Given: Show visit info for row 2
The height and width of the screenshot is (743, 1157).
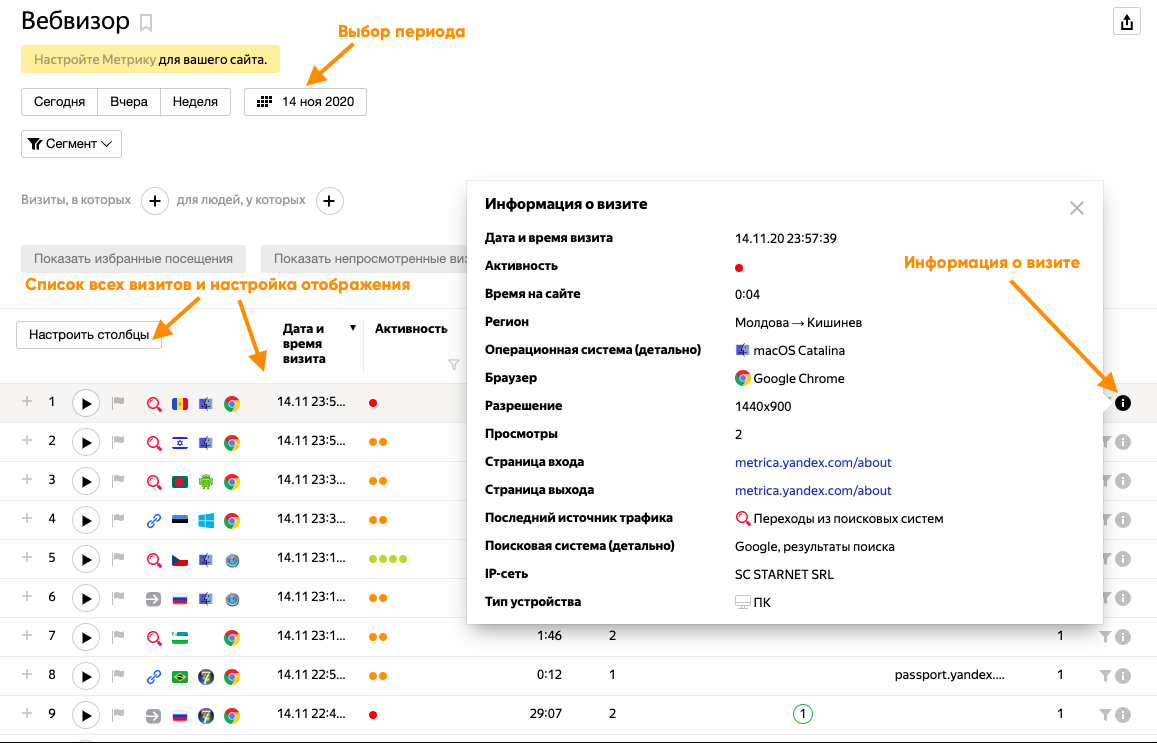Looking at the screenshot, I should [1122, 442].
